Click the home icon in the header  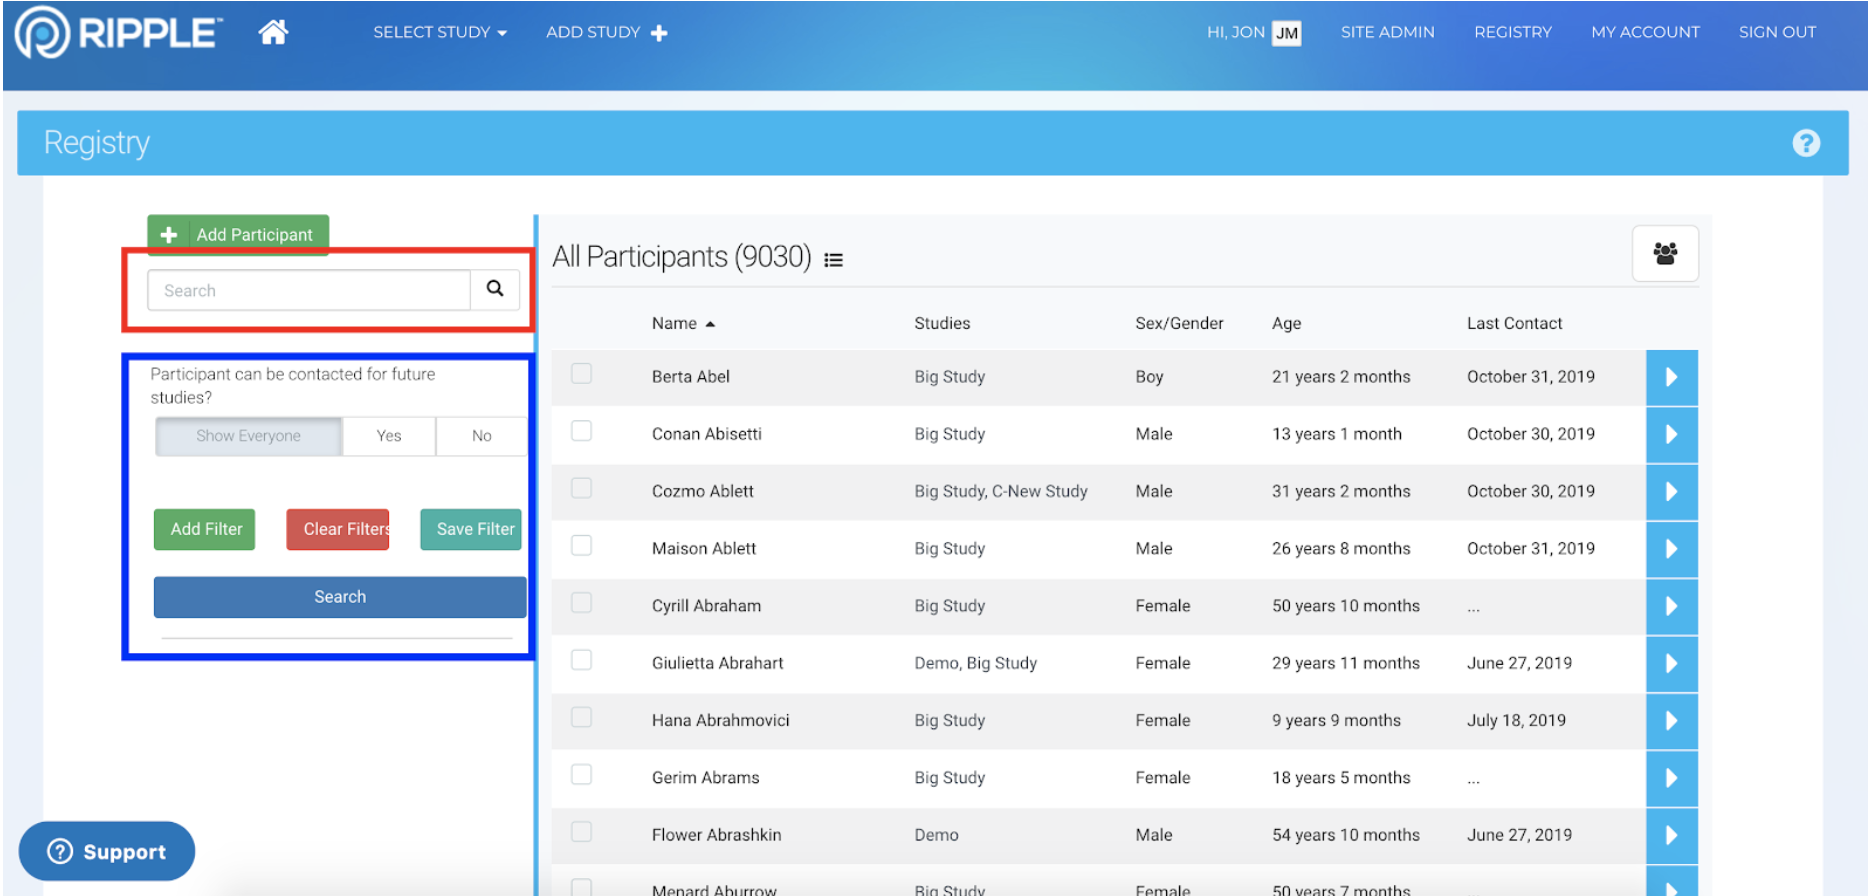273,32
